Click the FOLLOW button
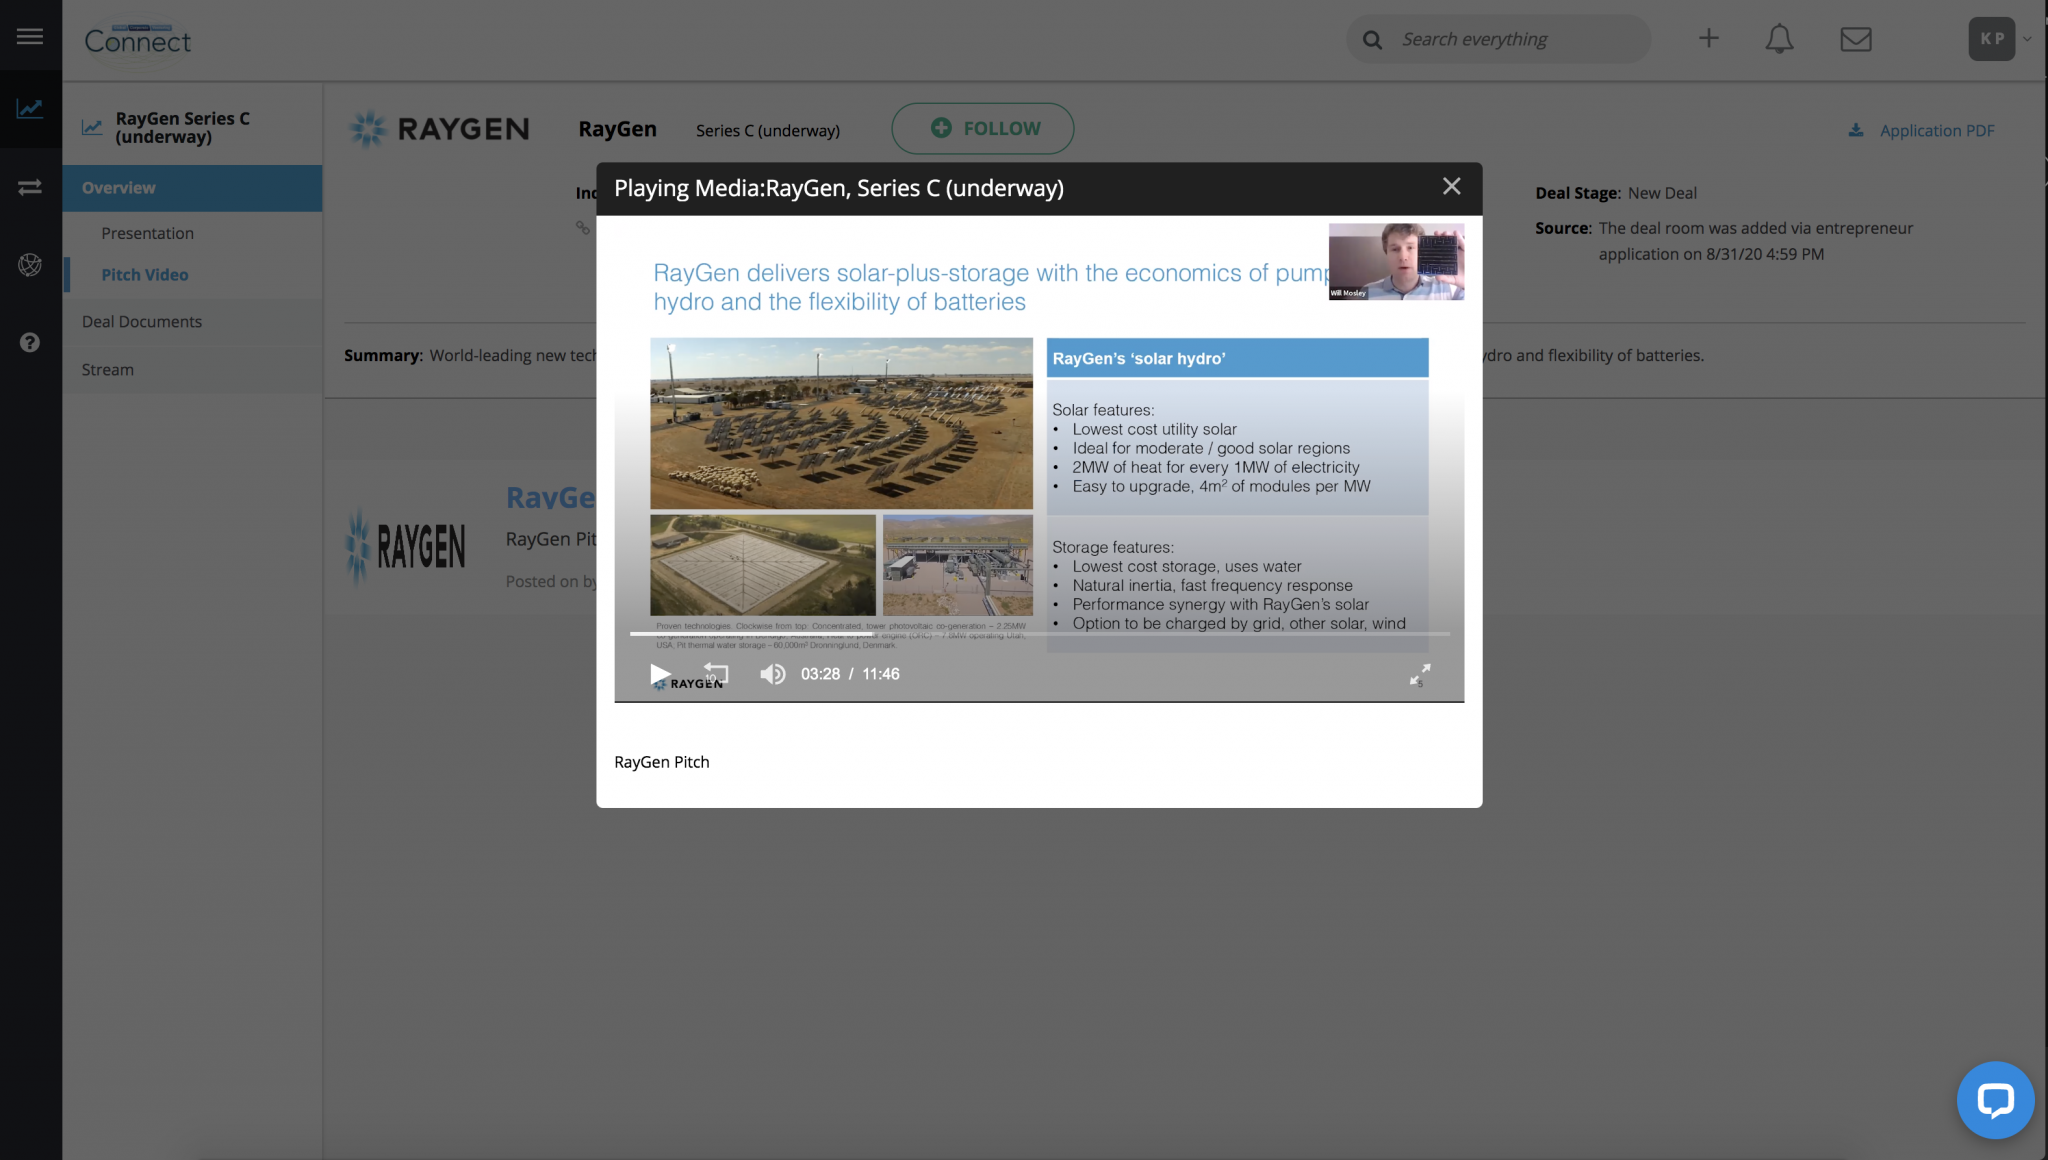 click(982, 129)
